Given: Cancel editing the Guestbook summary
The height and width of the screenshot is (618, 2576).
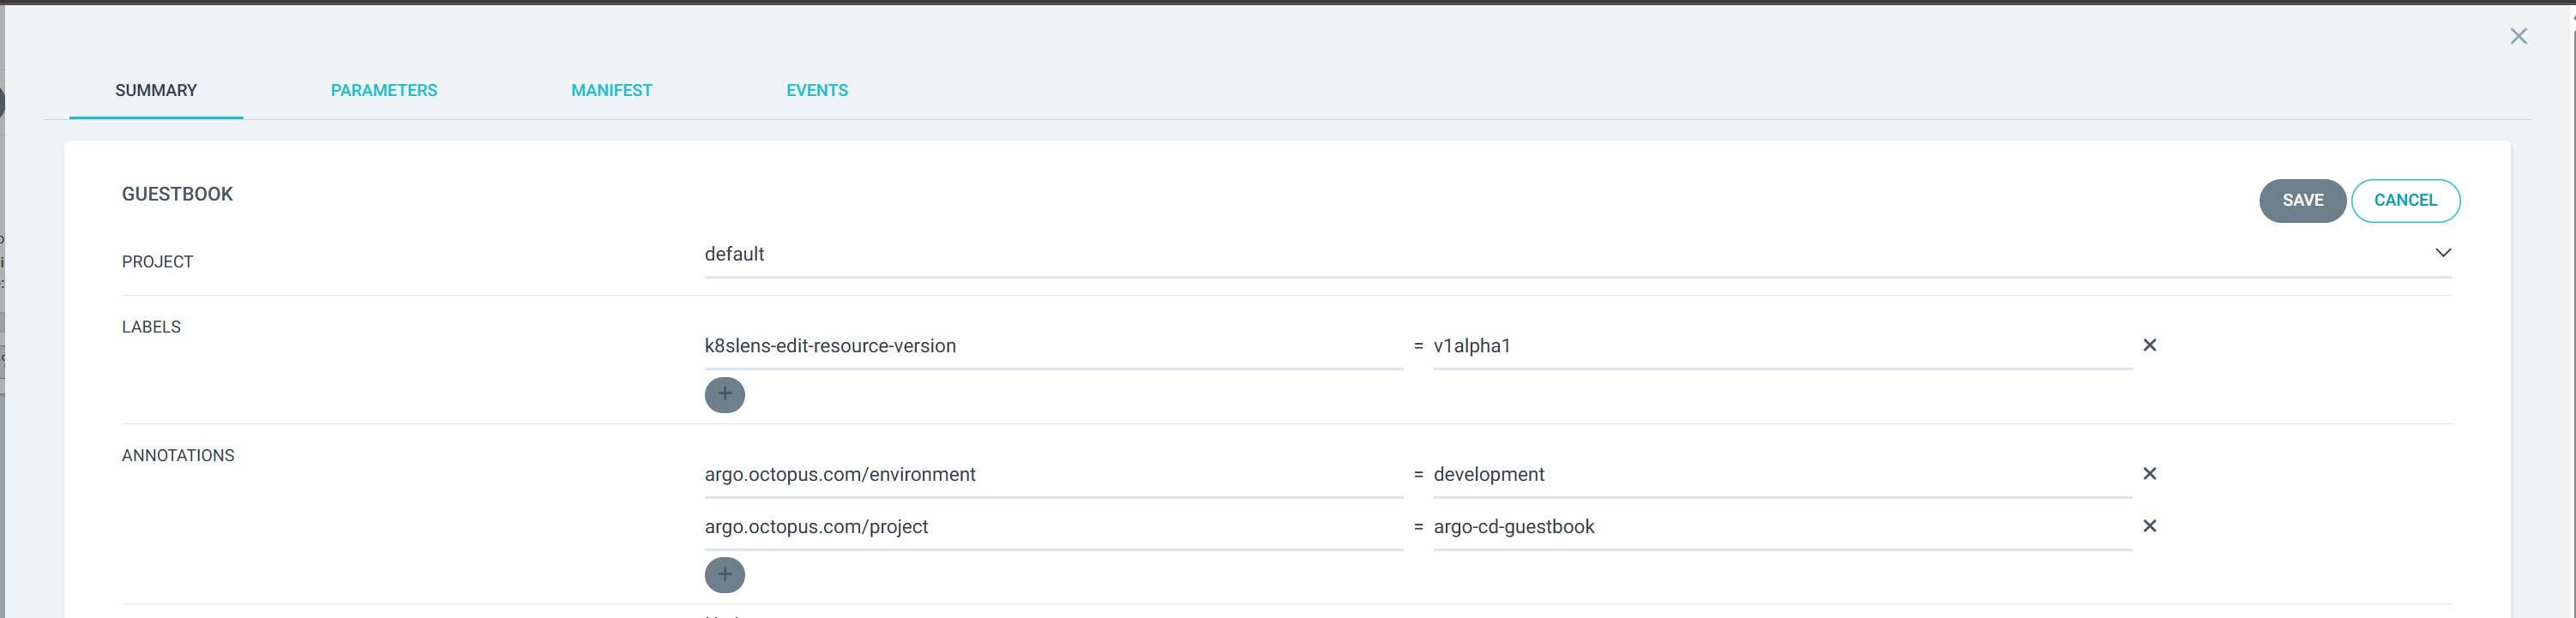Looking at the screenshot, I should [x=2404, y=201].
